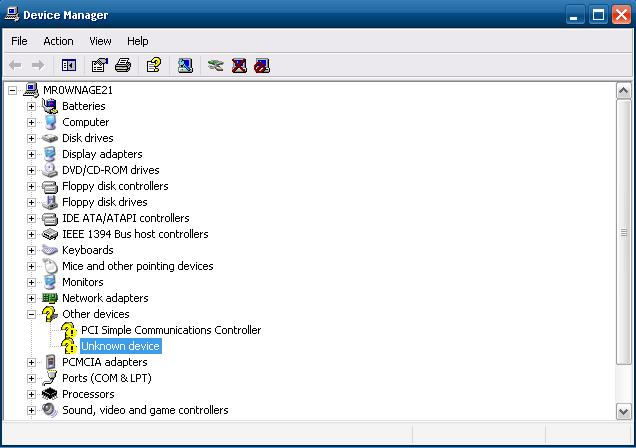Open the Action menu

click(58, 41)
